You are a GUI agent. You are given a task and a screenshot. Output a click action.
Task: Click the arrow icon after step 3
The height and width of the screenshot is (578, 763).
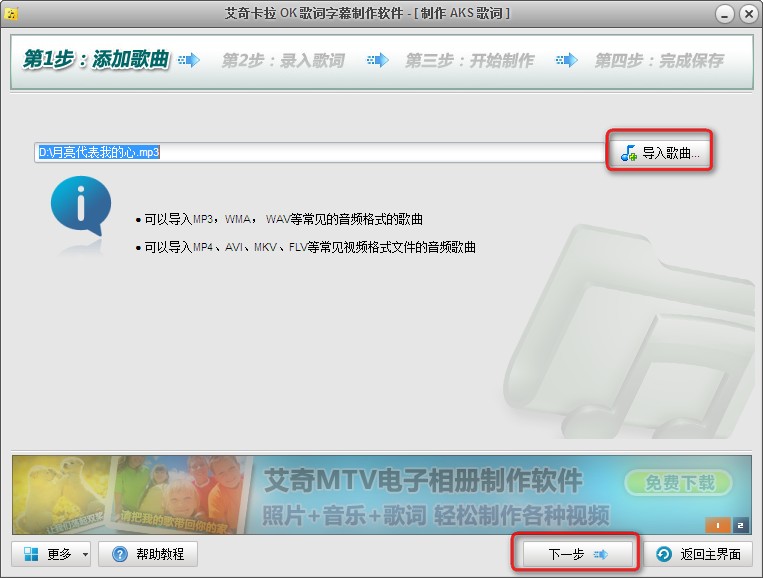tap(566, 60)
